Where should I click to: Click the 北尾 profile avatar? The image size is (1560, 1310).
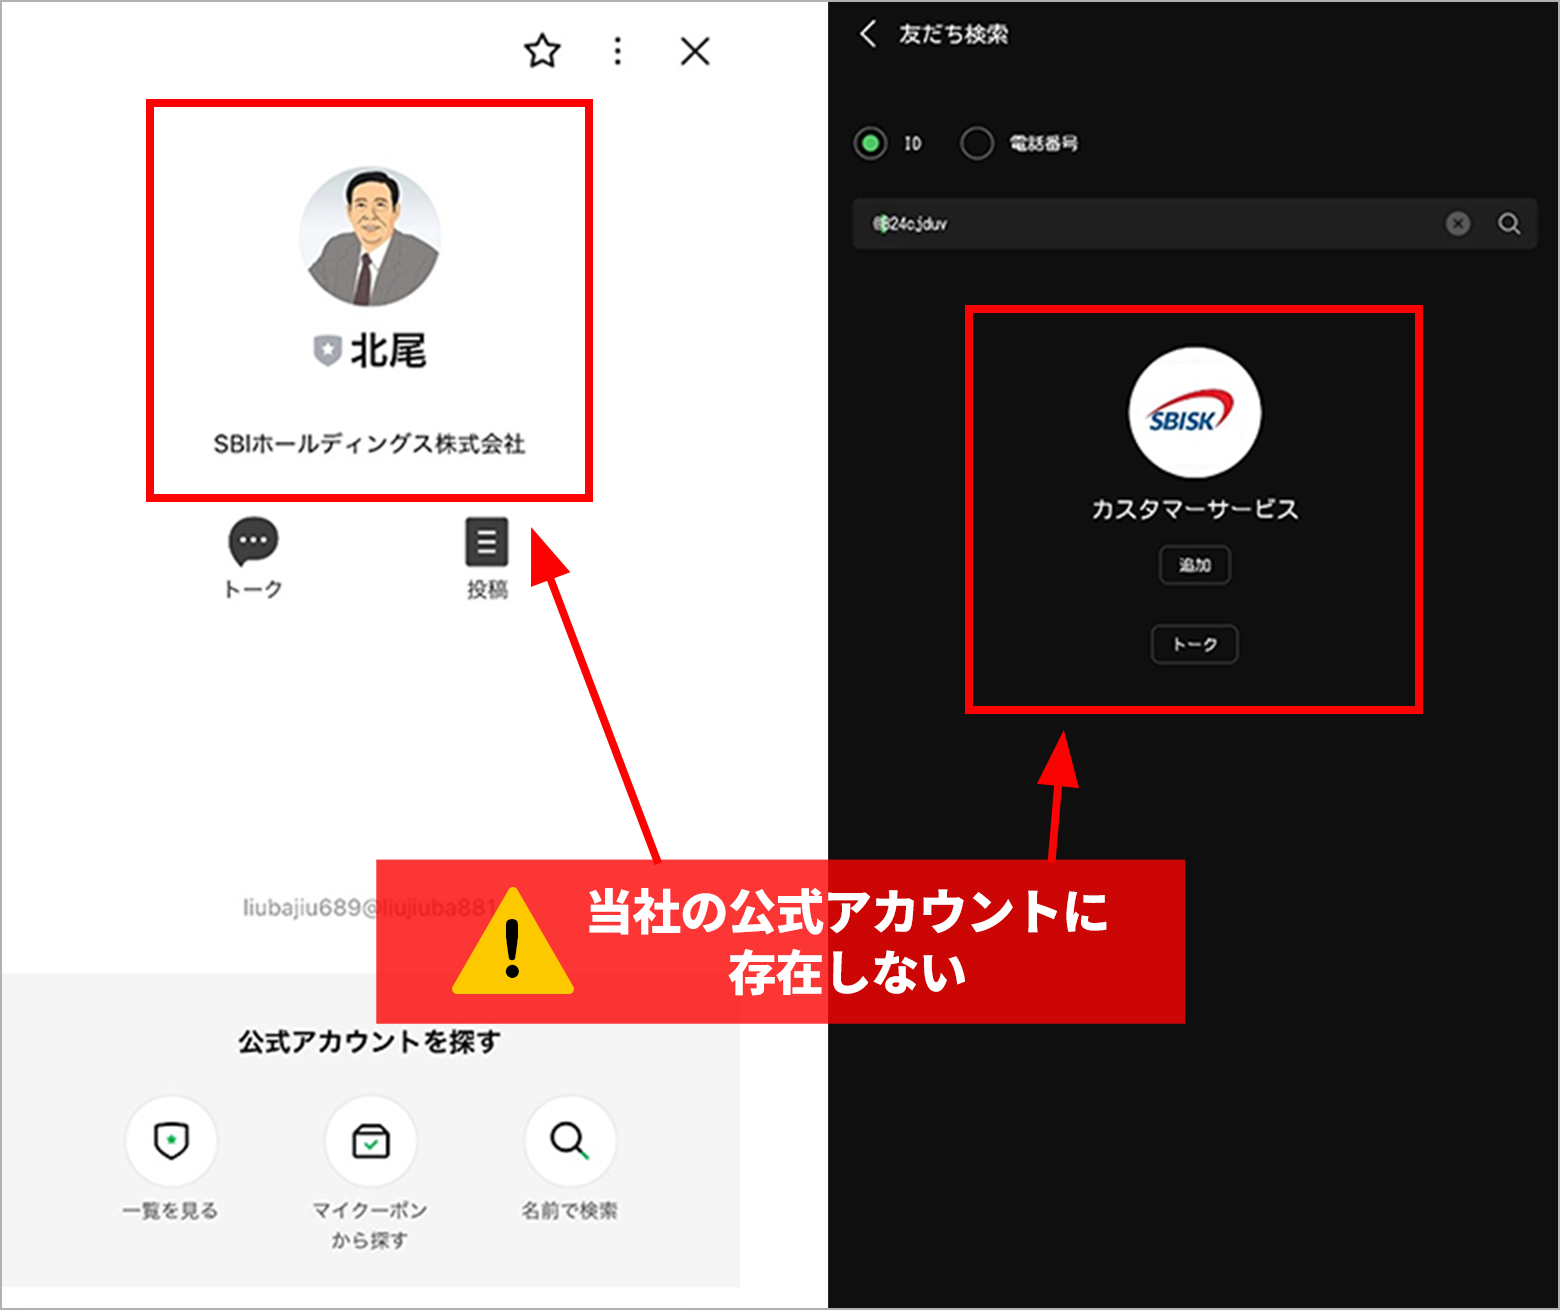click(x=370, y=236)
